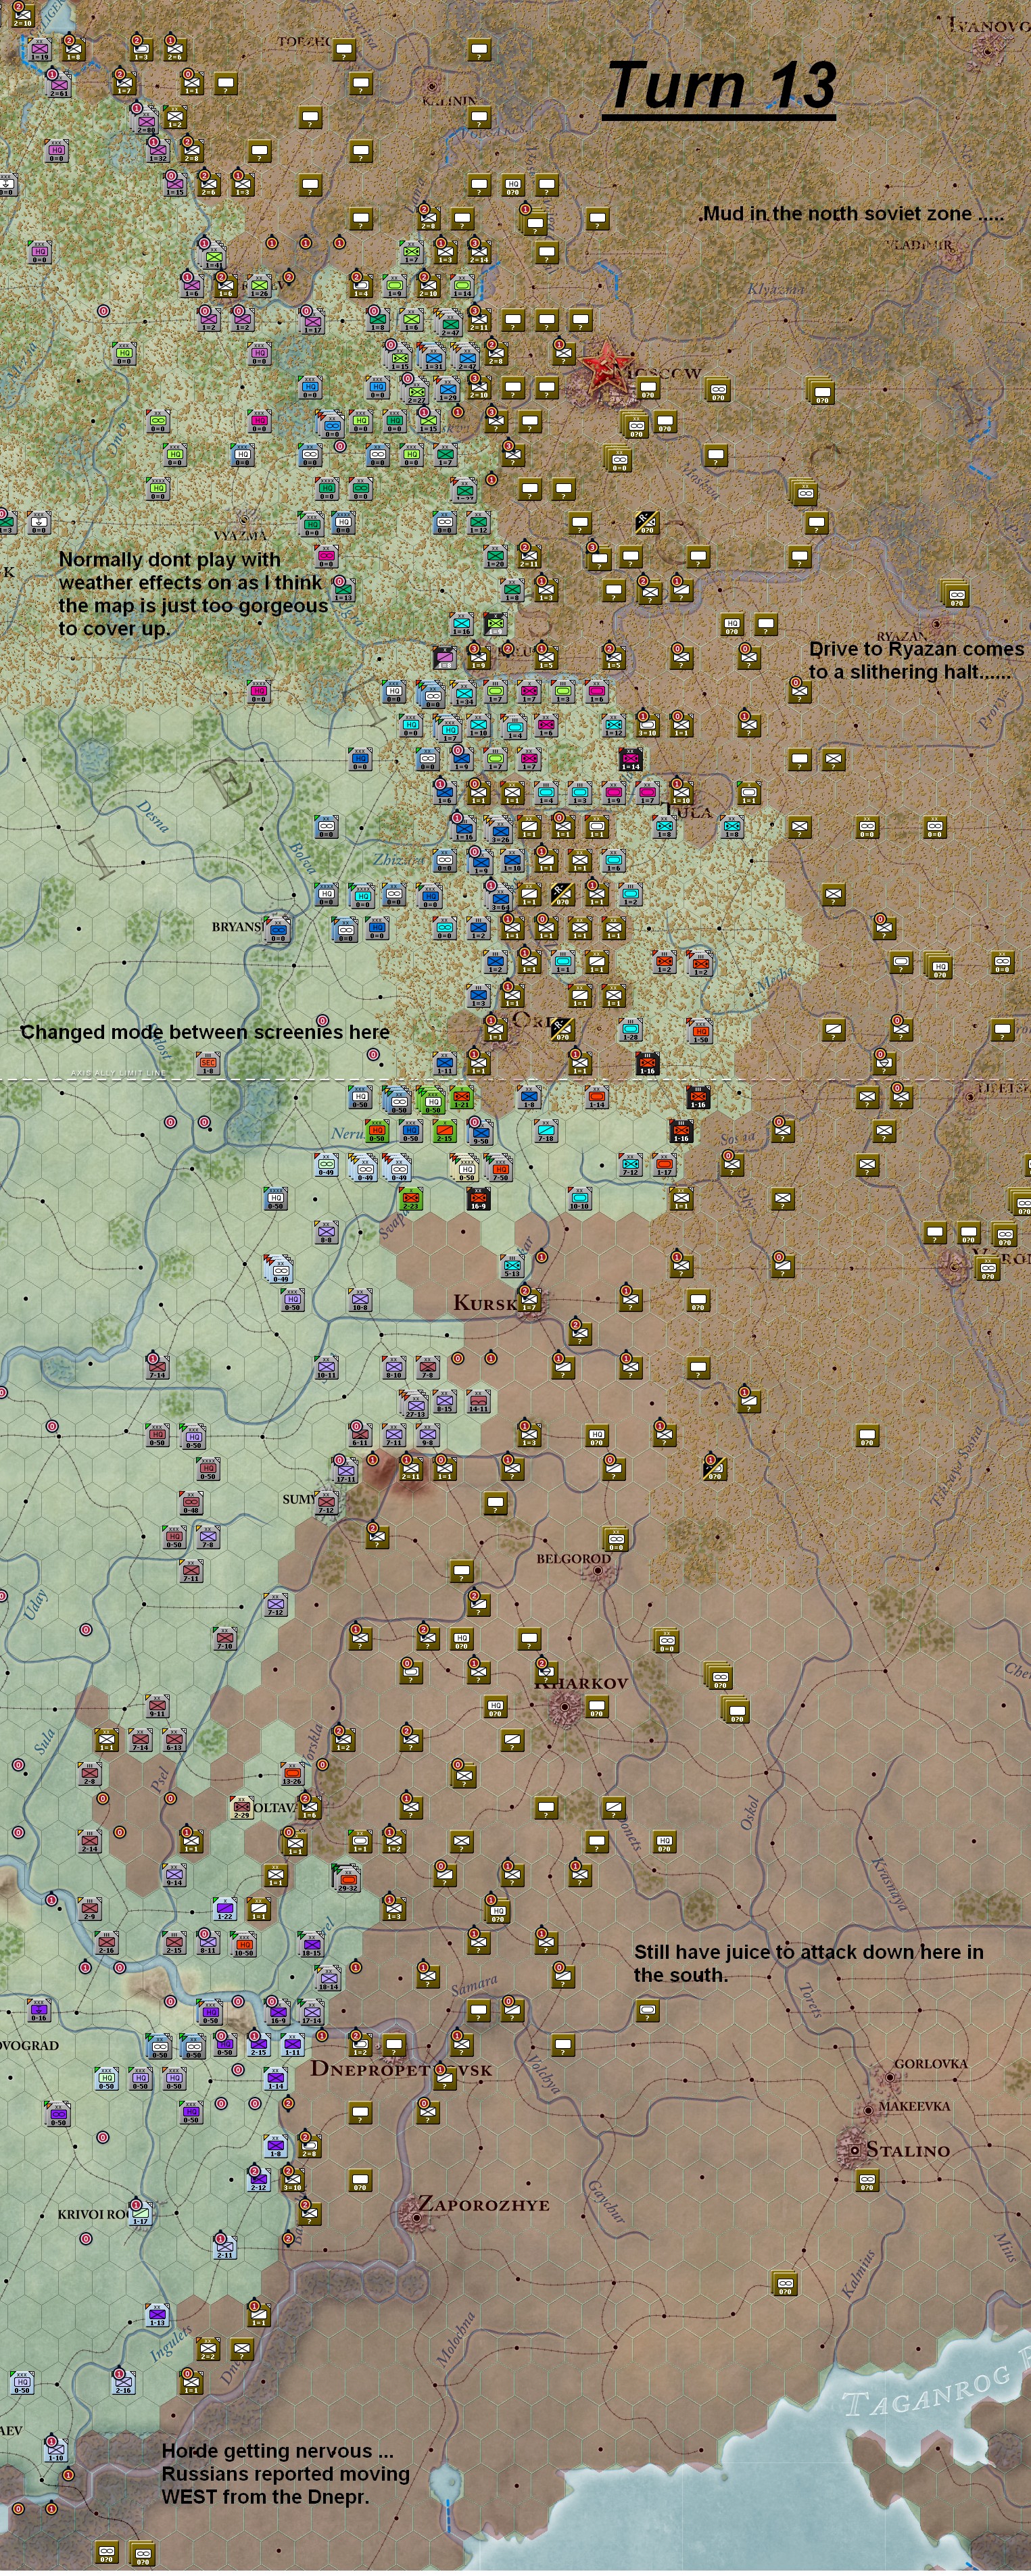Select the 2-12 unit counter
The height and width of the screenshot is (2576, 1031).
259,2181
